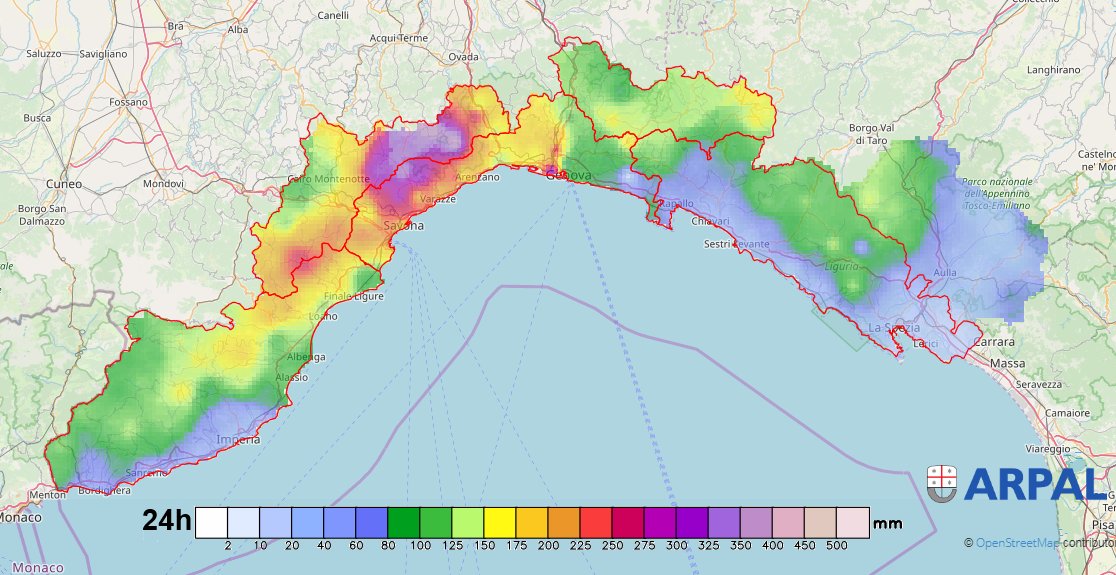The image size is (1116, 575).
Task: Click the Albenga town label
Action: (306, 357)
